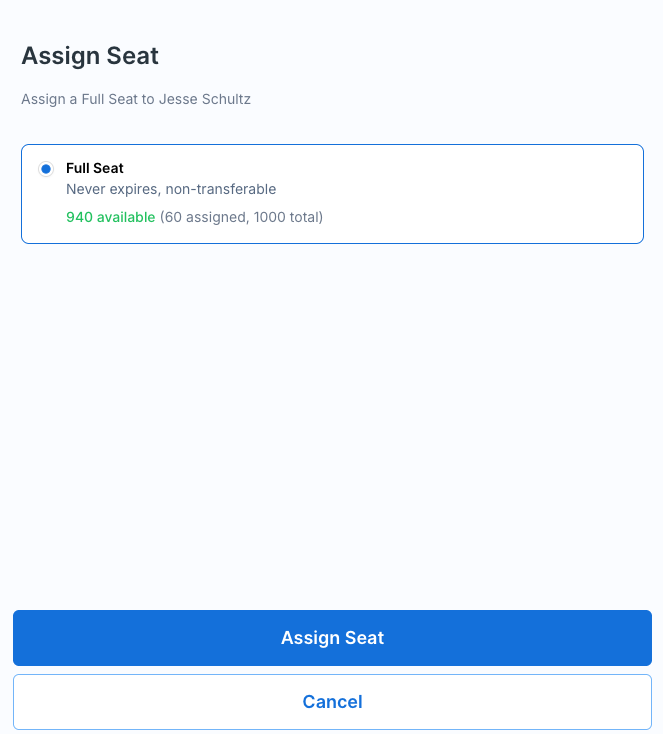
Task: Click the word "Seat" in the heading
Action: (x=133, y=56)
